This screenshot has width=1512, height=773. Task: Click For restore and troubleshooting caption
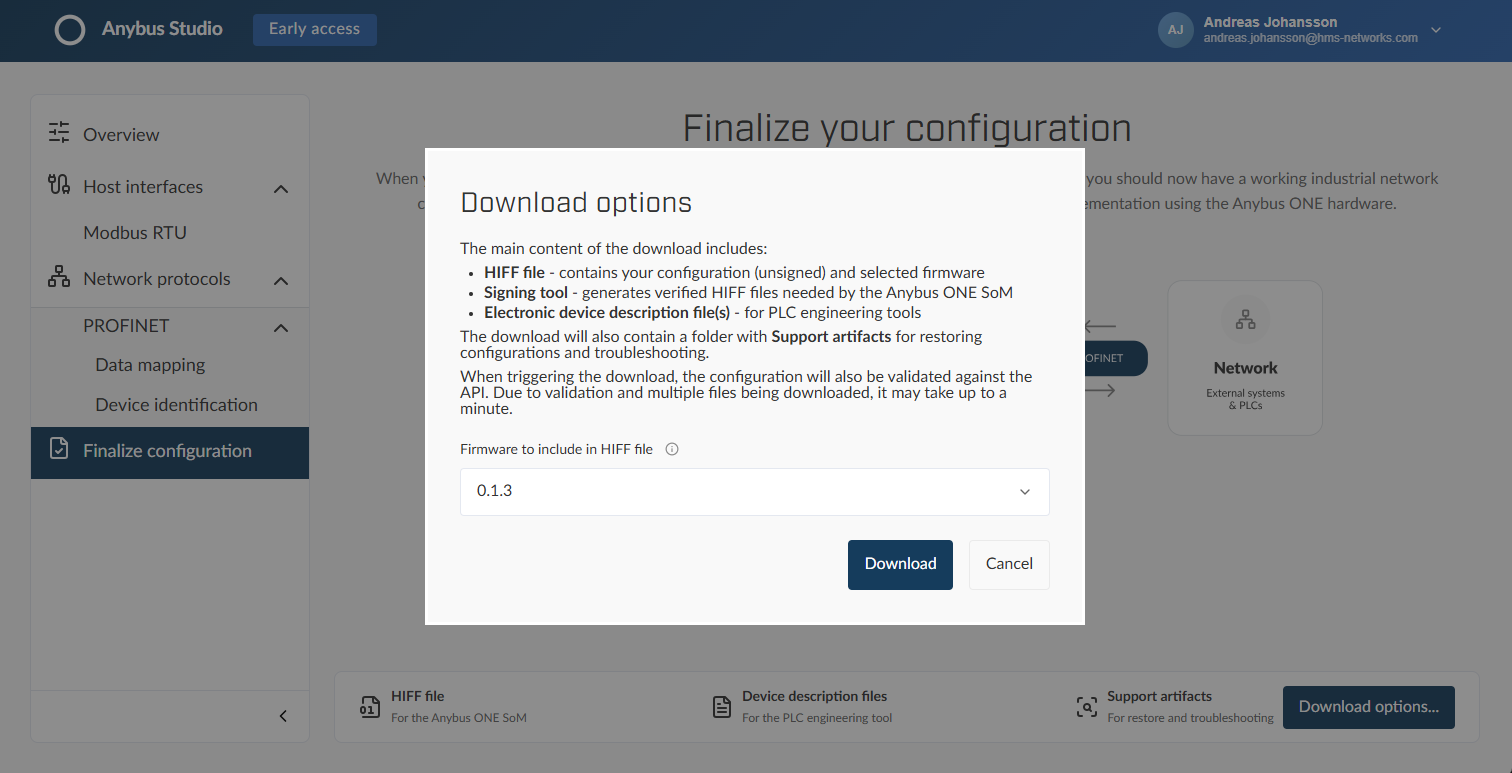tap(1191, 718)
